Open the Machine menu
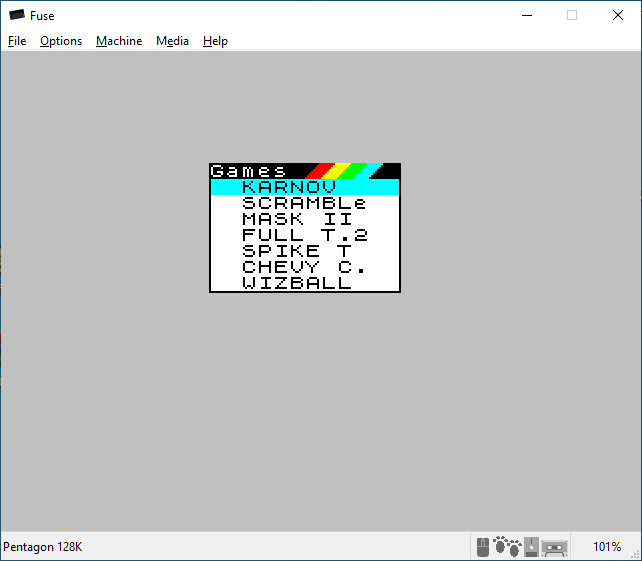Image resolution: width=642 pixels, height=561 pixels. pyautogui.click(x=119, y=41)
